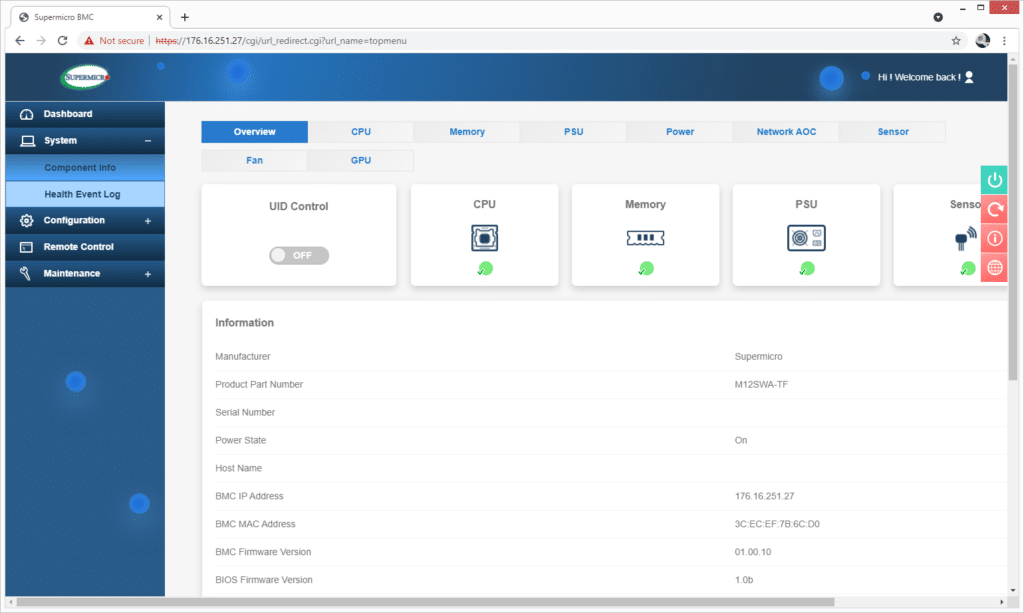This screenshot has width=1024, height=613.
Task: Switch to the Power tab
Action: coord(680,132)
